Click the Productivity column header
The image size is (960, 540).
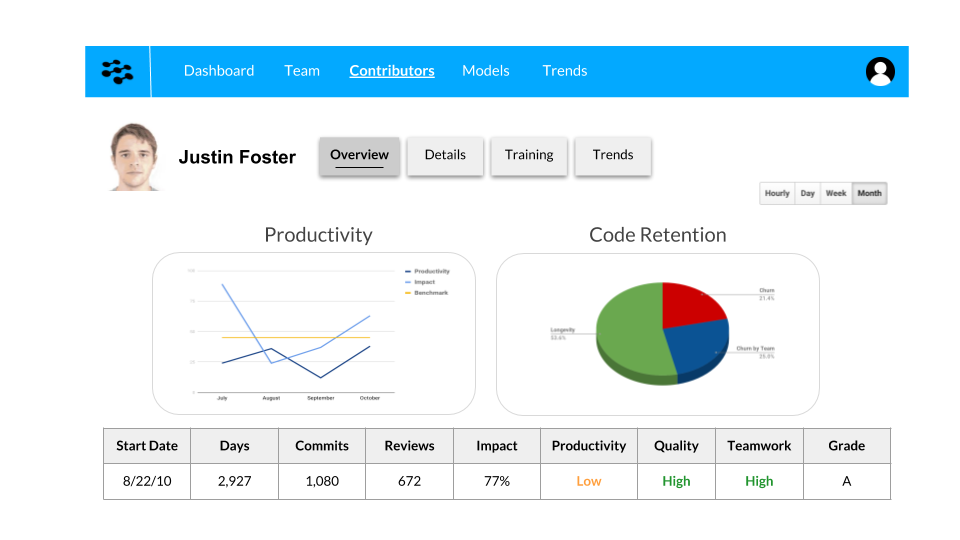589,446
